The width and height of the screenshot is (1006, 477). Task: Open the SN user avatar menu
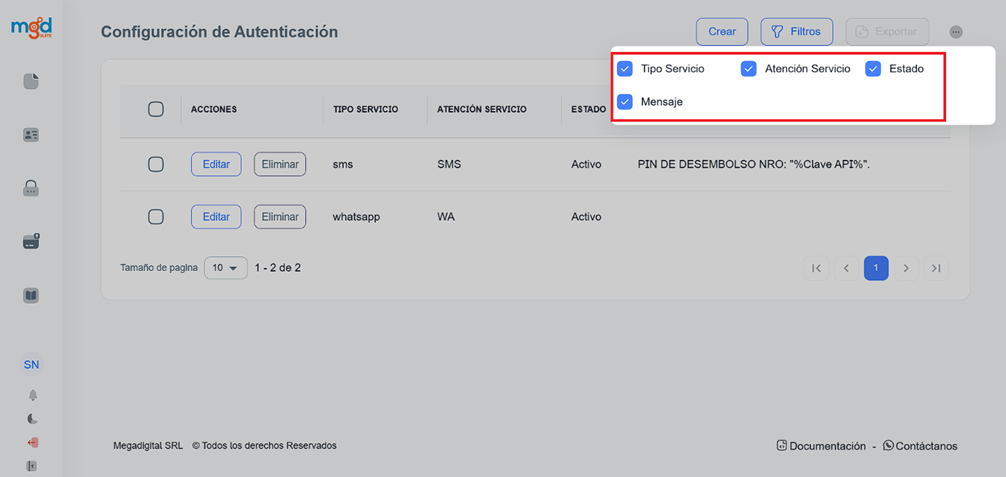click(31, 365)
